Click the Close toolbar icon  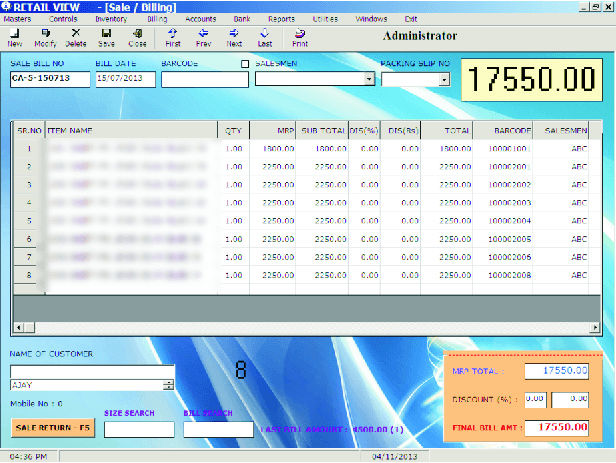[x=137, y=38]
